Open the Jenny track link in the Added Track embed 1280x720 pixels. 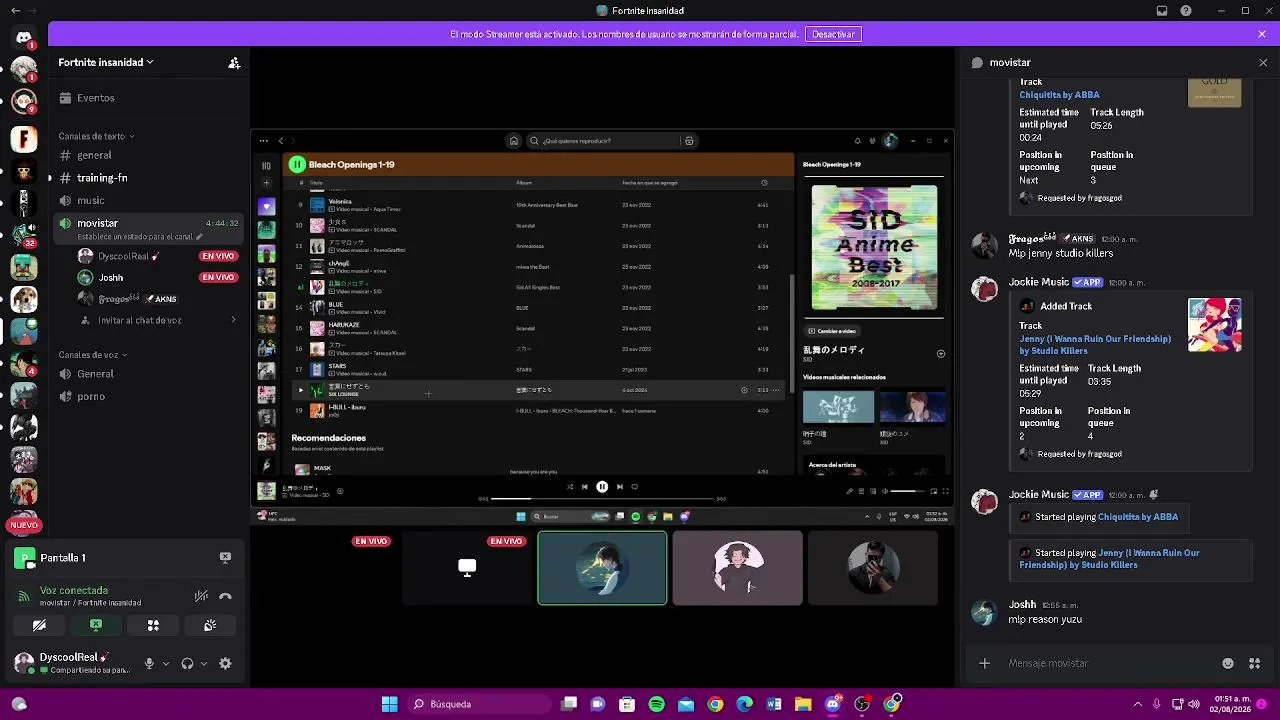[1095, 345]
